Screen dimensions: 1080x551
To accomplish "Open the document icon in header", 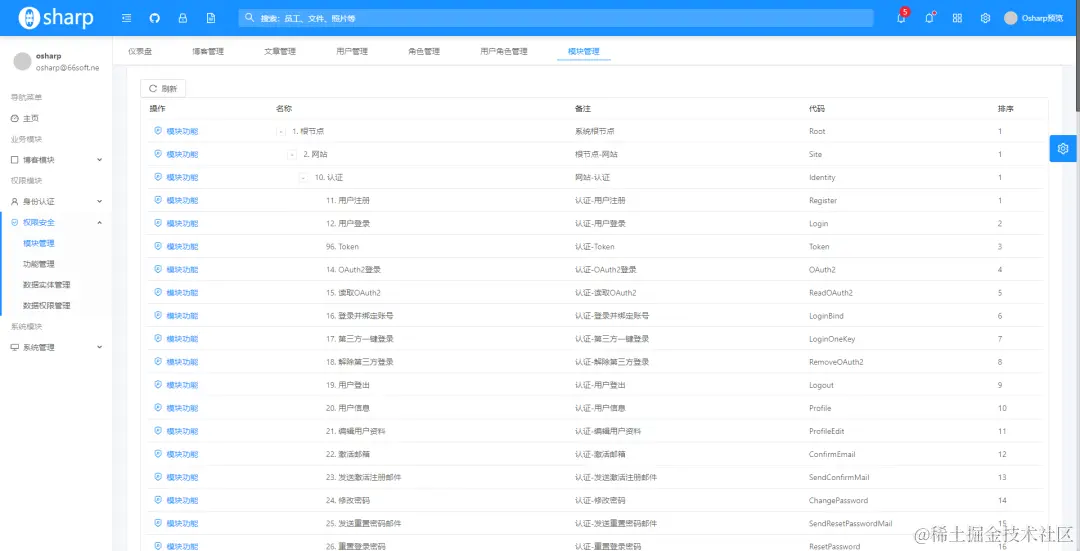I will [211, 18].
